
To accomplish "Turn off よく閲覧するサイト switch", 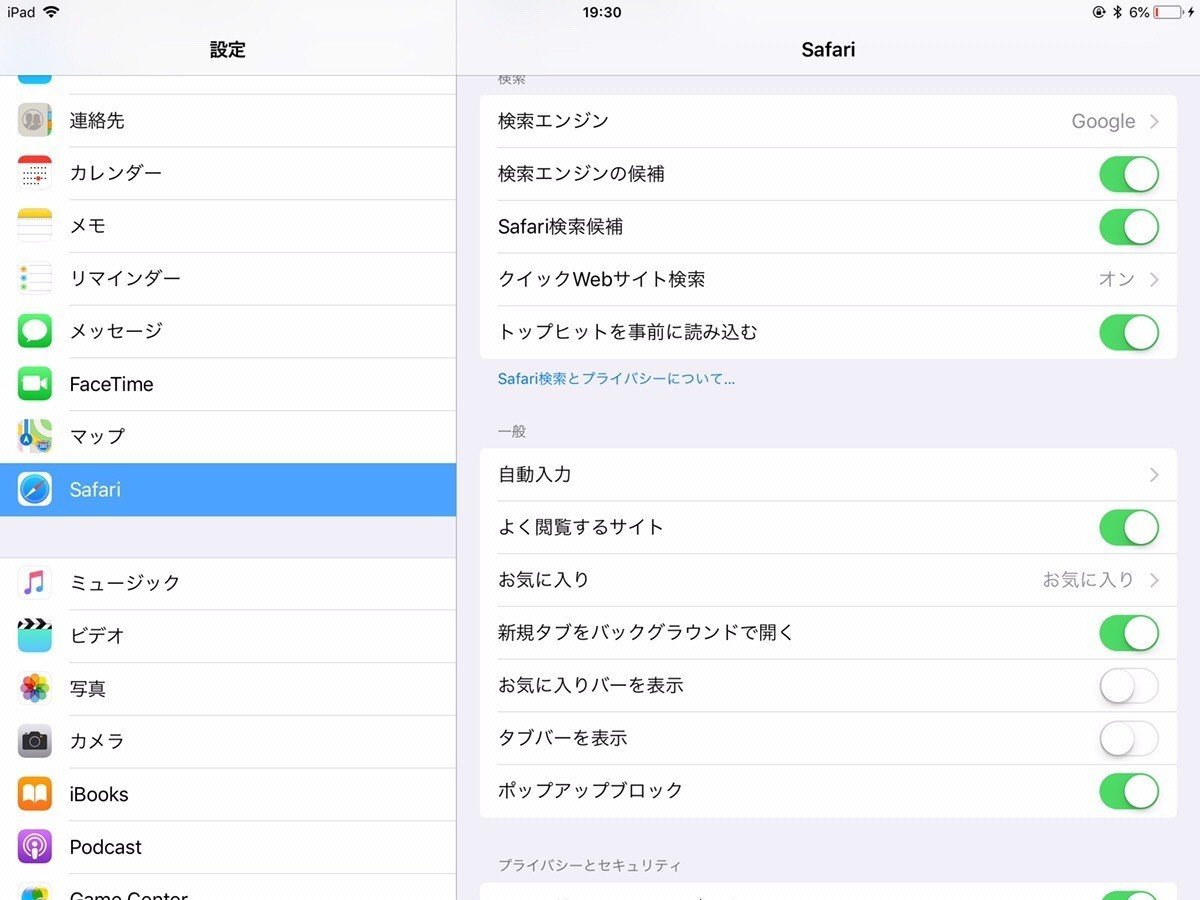I will click(x=1129, y=527).
